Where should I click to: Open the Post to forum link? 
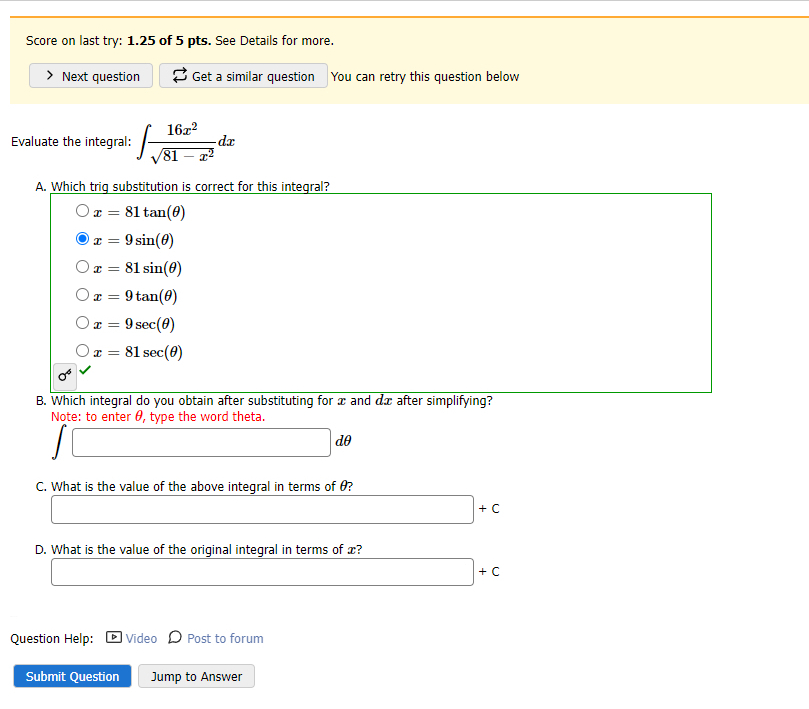[x=225, y=638]
